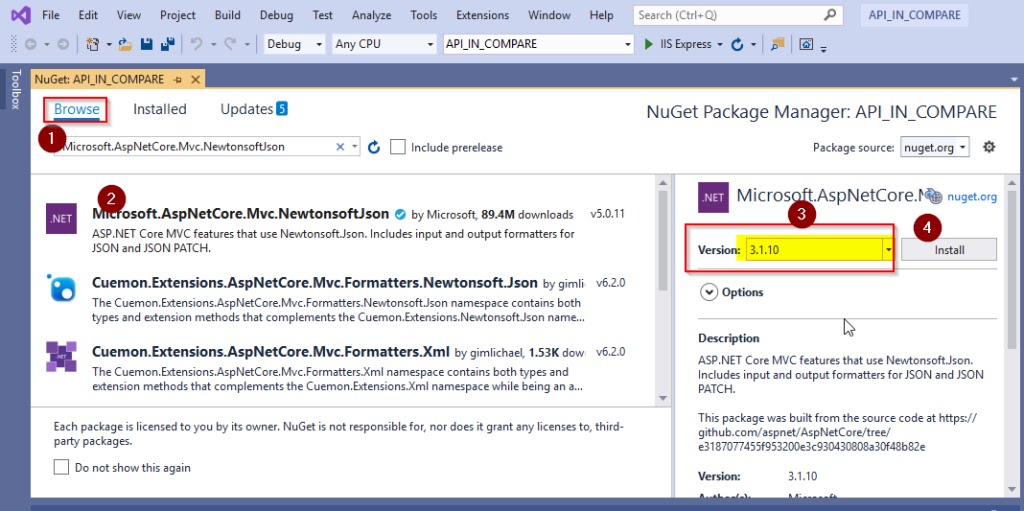Click the .NET icon in package details pane
Image resolution: width=1024 pixels, height=511 pixels.
(x=714, y=198)
